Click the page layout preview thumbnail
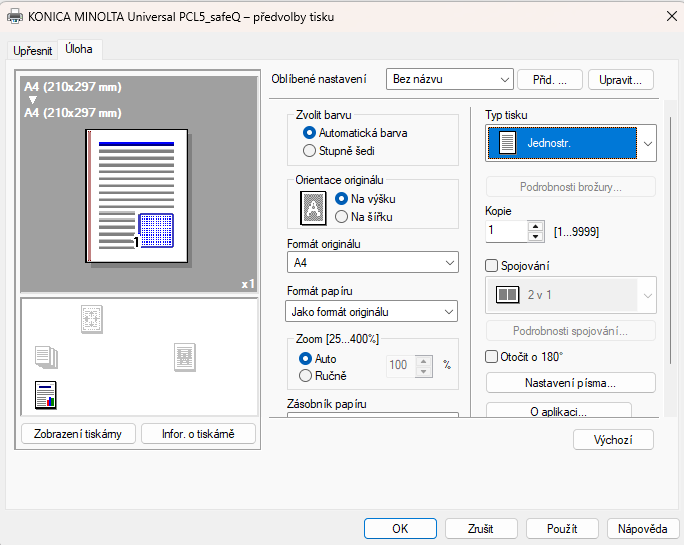 click(138, 196)
